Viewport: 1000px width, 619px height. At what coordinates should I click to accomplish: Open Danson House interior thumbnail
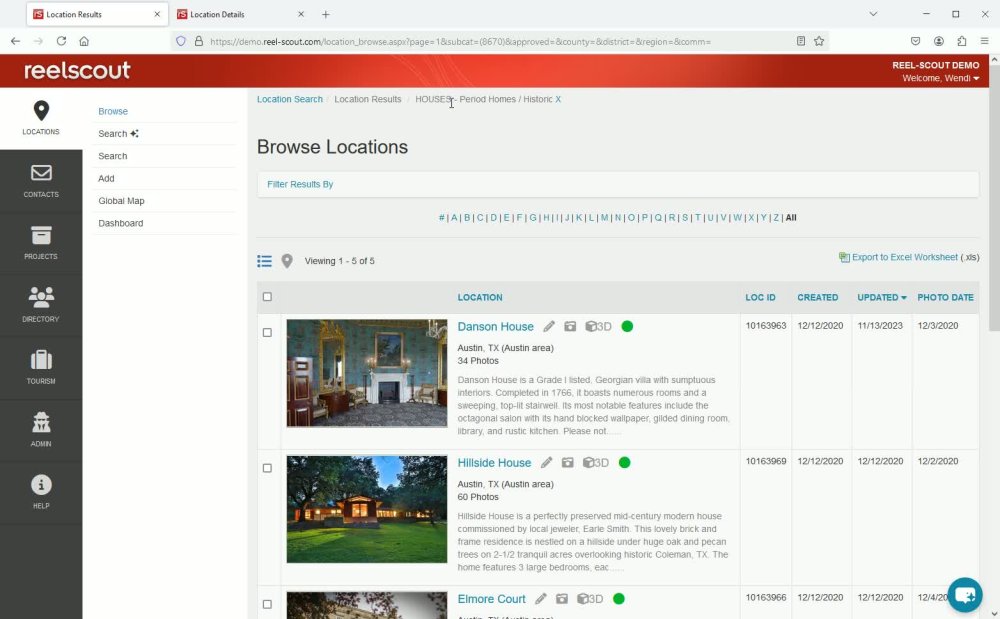click(367, 373)
